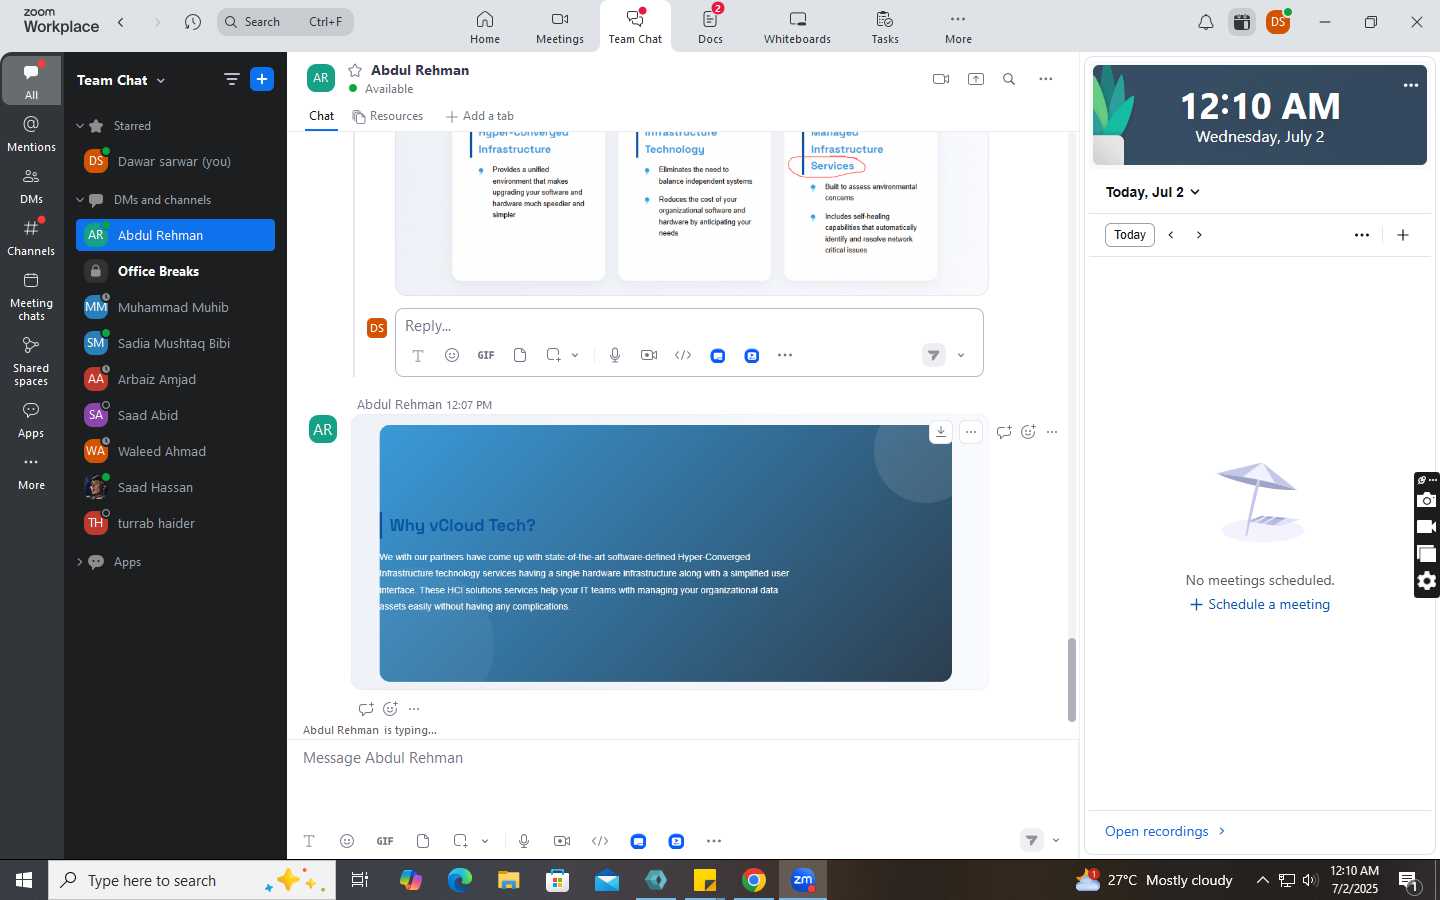Open the sidebar More options

(x=31, y=472)
